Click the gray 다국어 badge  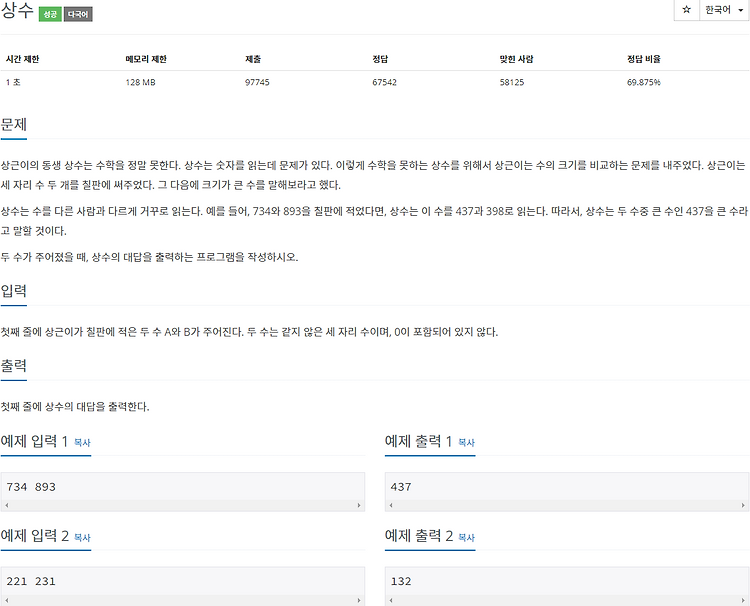(78, 14)
